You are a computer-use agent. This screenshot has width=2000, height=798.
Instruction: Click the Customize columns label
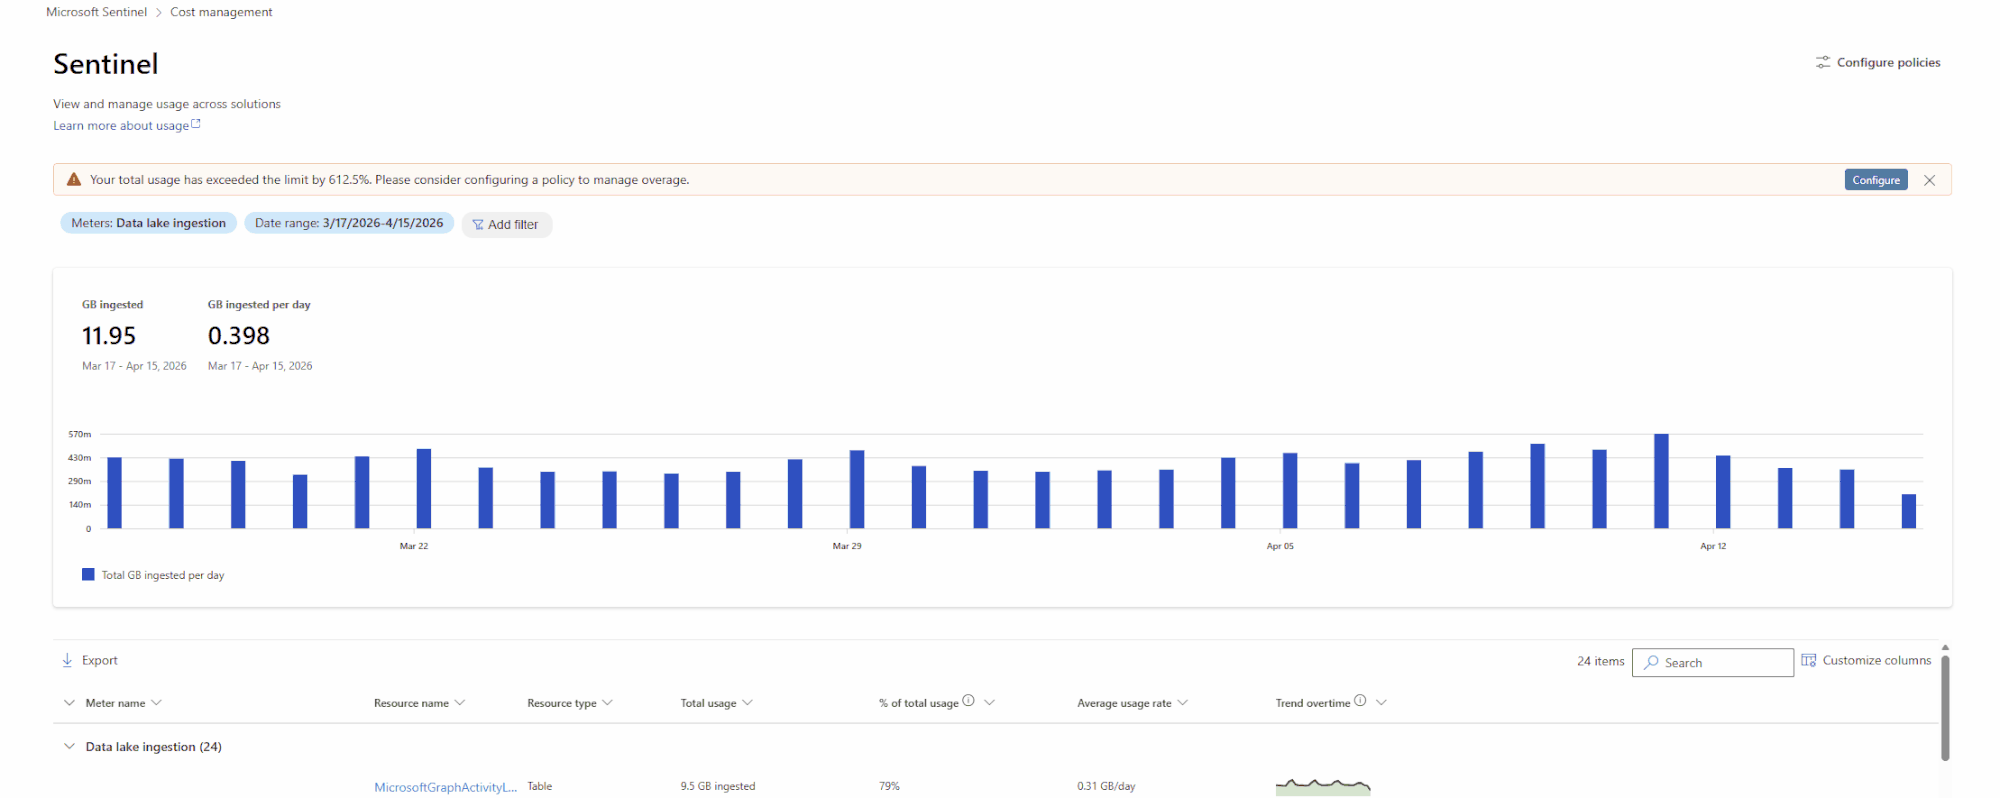click(1877, 660)
